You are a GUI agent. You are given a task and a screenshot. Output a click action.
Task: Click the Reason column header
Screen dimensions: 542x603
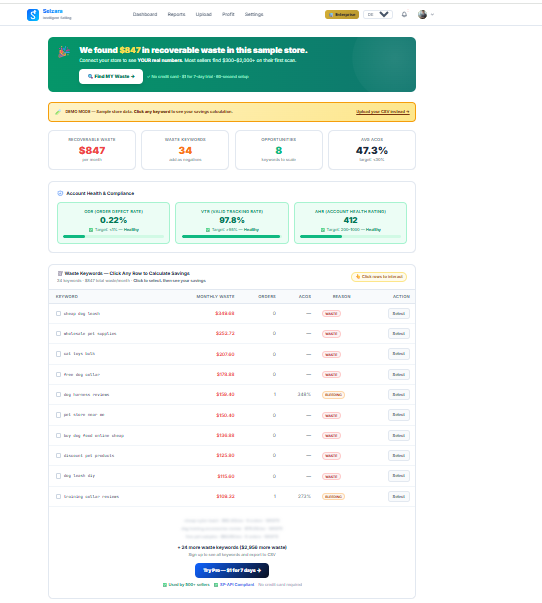pos(342,297)
